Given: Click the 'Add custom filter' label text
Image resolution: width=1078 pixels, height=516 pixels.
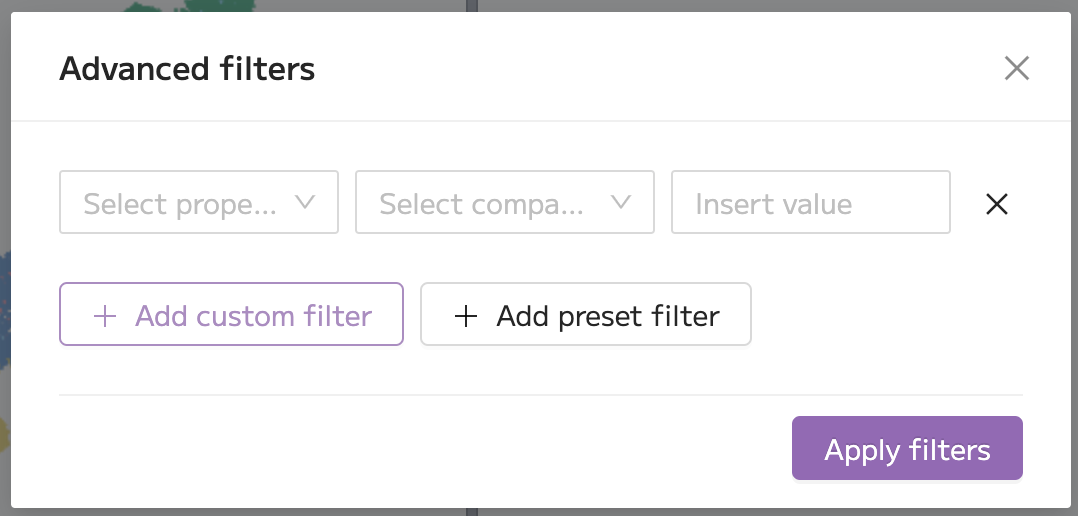Looking at the screenshot, I should click(x=253, y=316).
